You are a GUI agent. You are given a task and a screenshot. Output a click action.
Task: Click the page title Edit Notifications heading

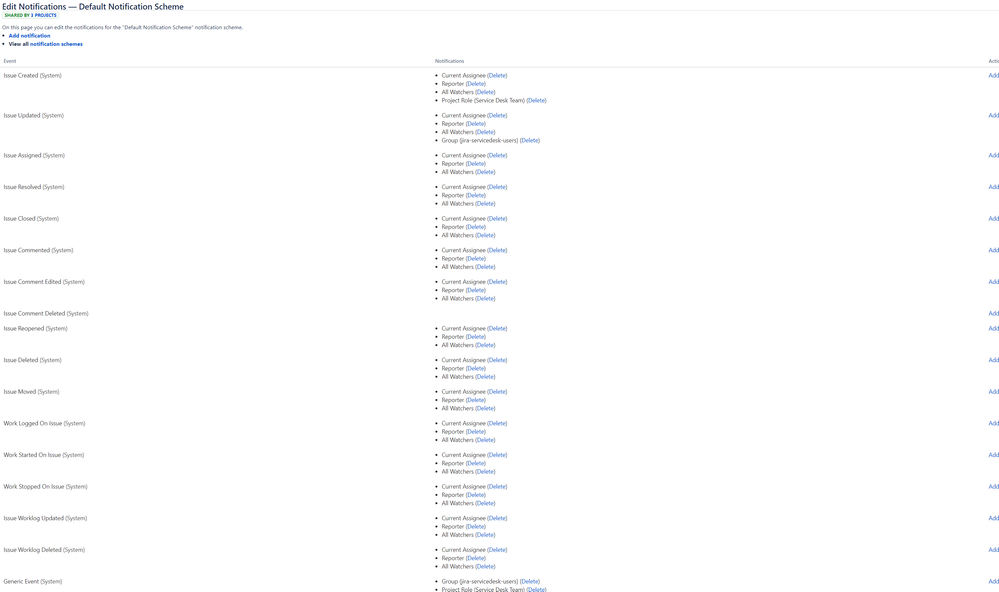[93, 6]
